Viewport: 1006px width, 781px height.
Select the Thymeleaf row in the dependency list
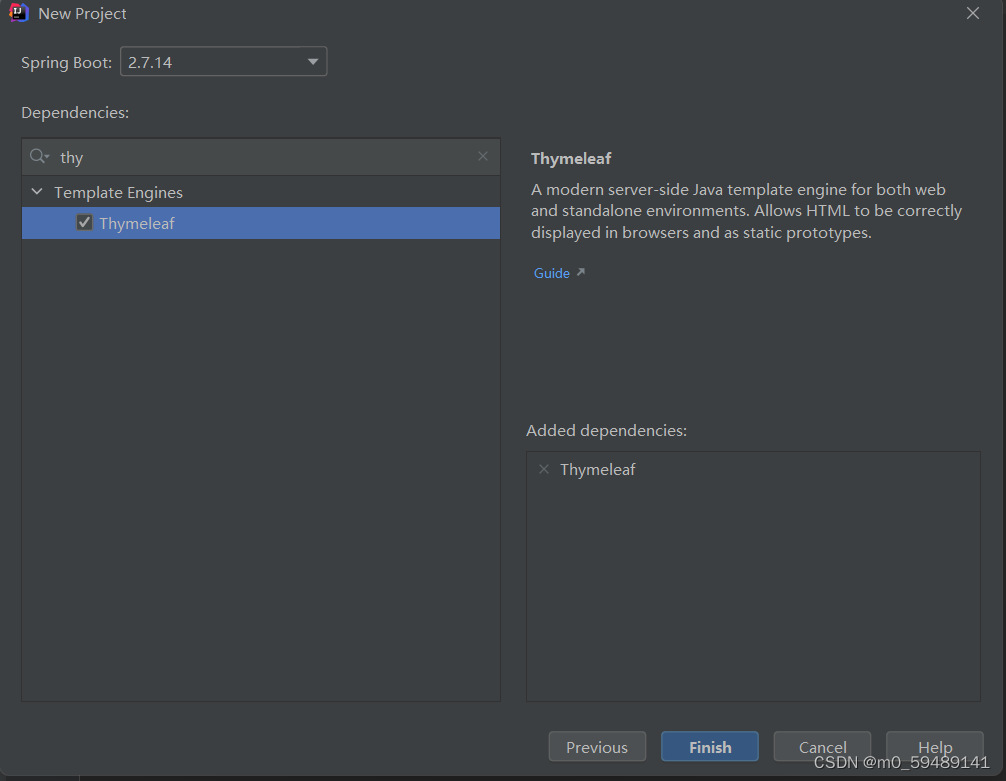click(x=260, y=223)
